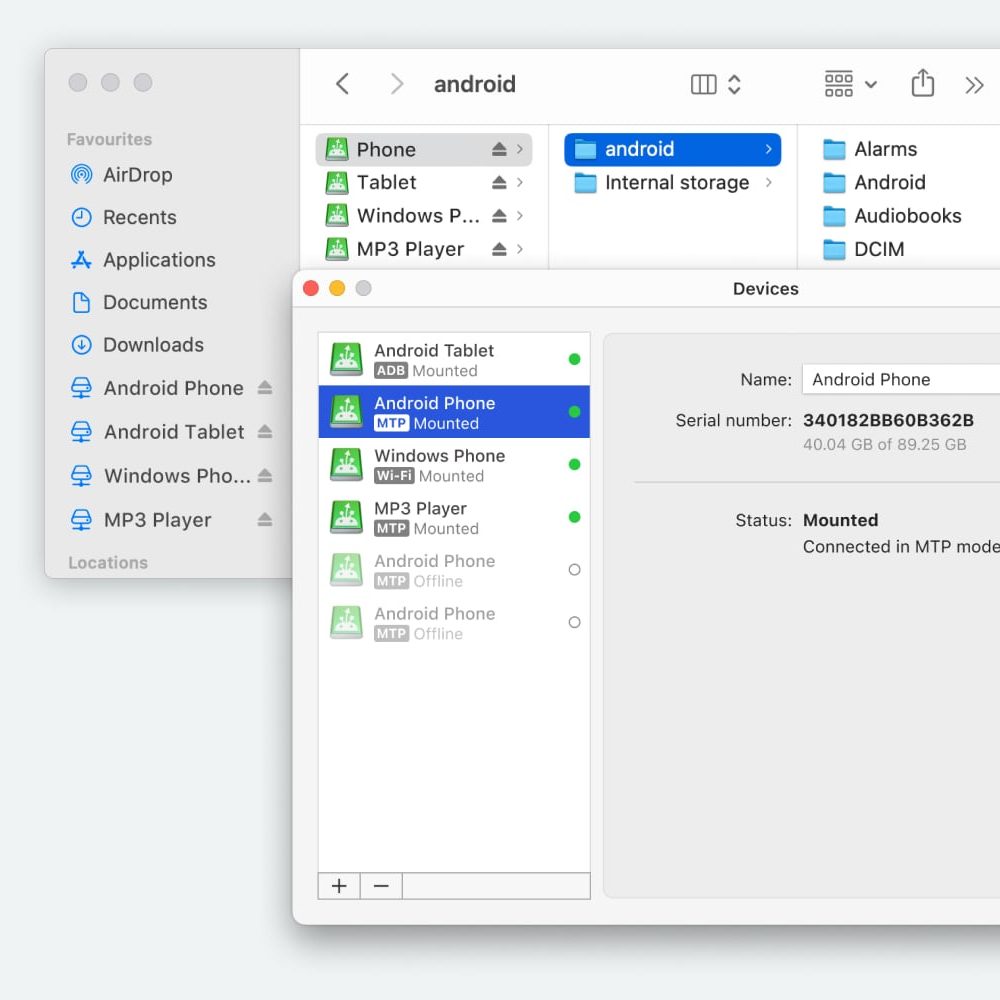
Task: Open Applications in the Finder sidebar
Action: tap(158, 260)
